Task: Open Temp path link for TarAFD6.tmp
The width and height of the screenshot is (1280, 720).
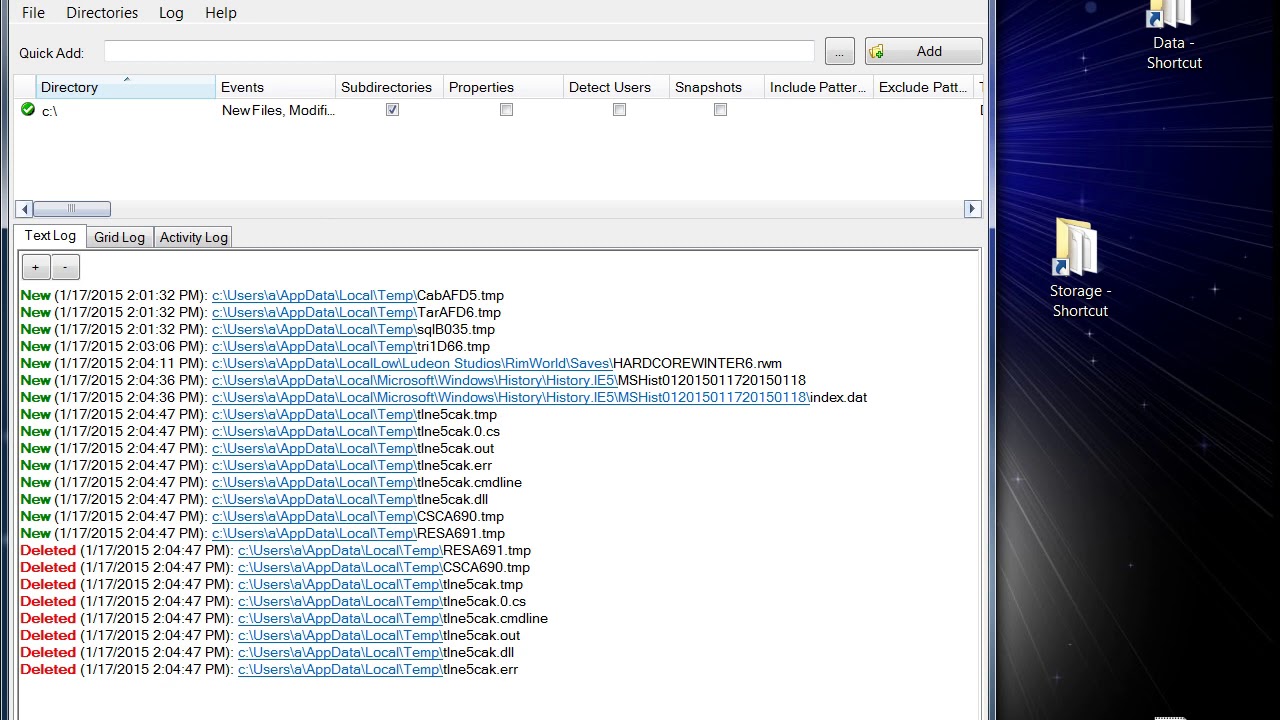Action: [x=314, y=312]
